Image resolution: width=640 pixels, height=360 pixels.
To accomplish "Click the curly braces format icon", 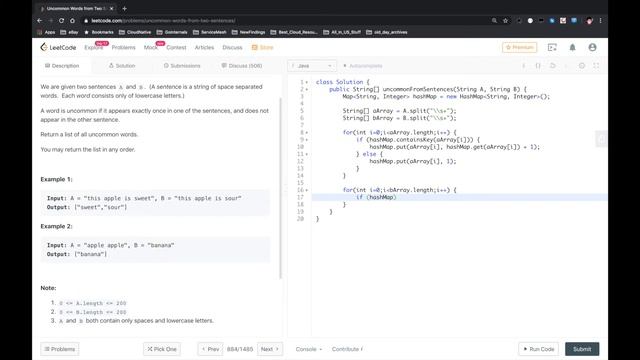I will (538, 66).
